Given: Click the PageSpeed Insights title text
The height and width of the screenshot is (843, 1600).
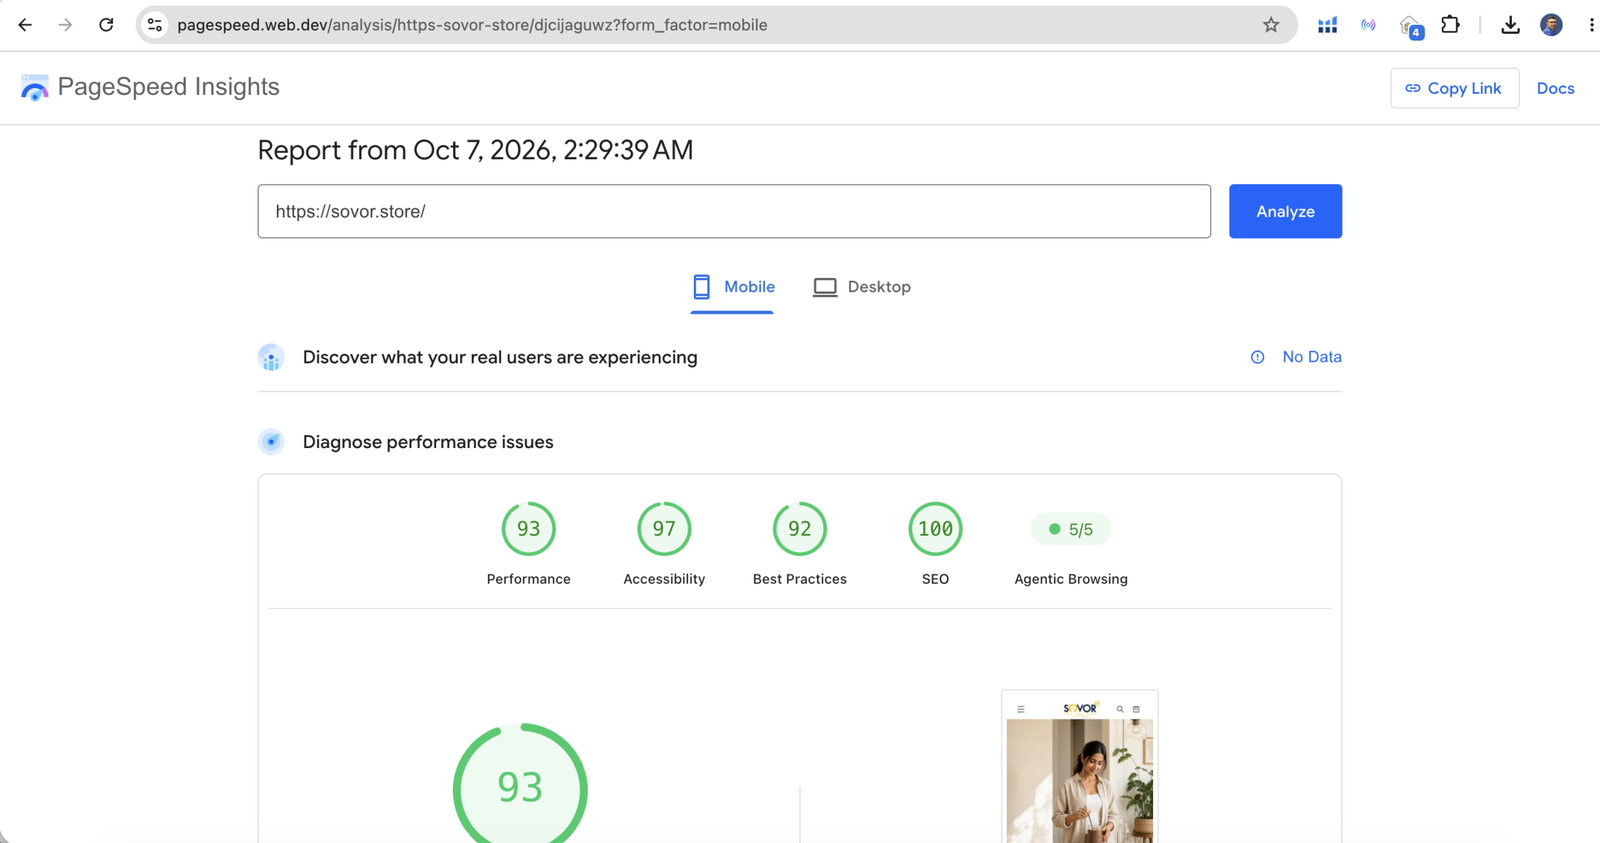Looking at the screenshot, I should [x=169, y=87].
